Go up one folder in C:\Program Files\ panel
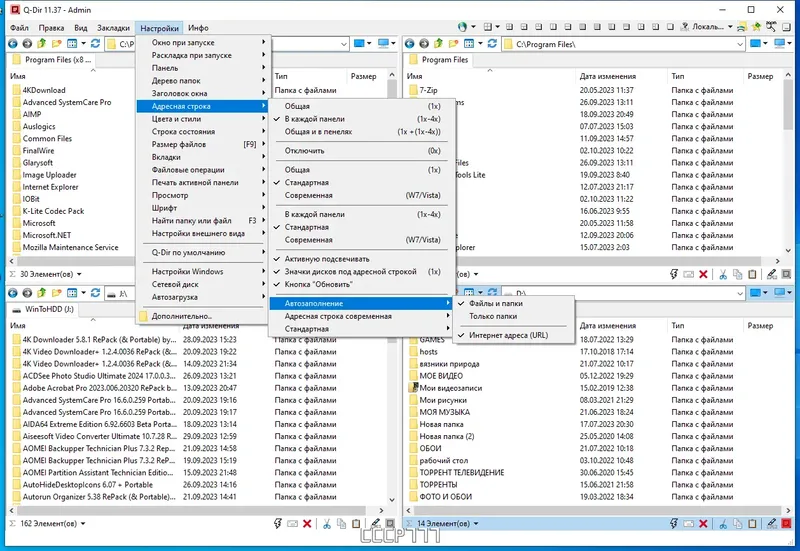 tap(438, 44)
